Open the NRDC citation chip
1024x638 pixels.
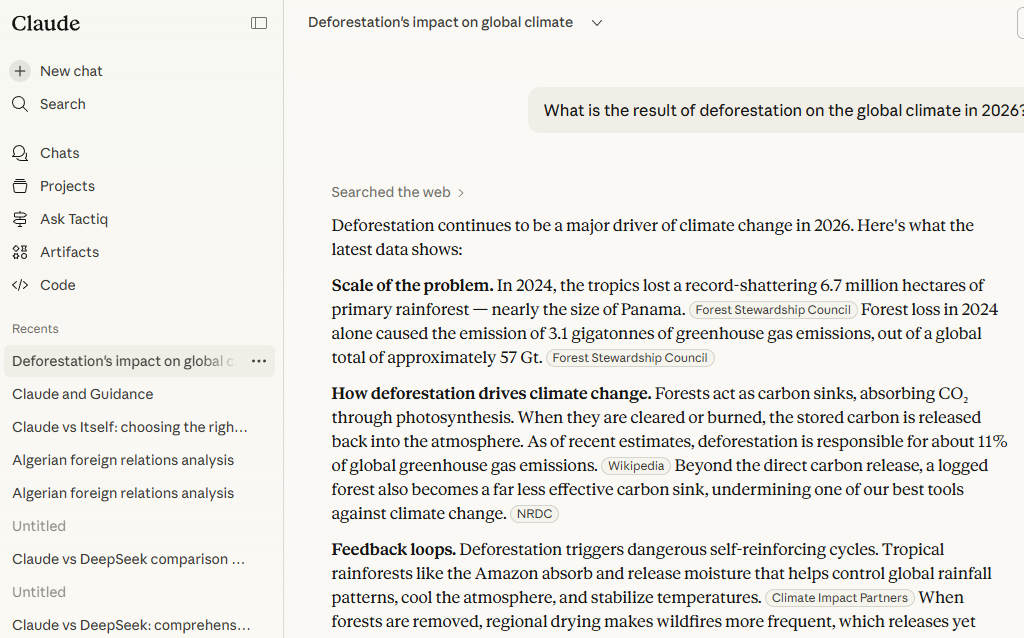click(x=534, y=514)
